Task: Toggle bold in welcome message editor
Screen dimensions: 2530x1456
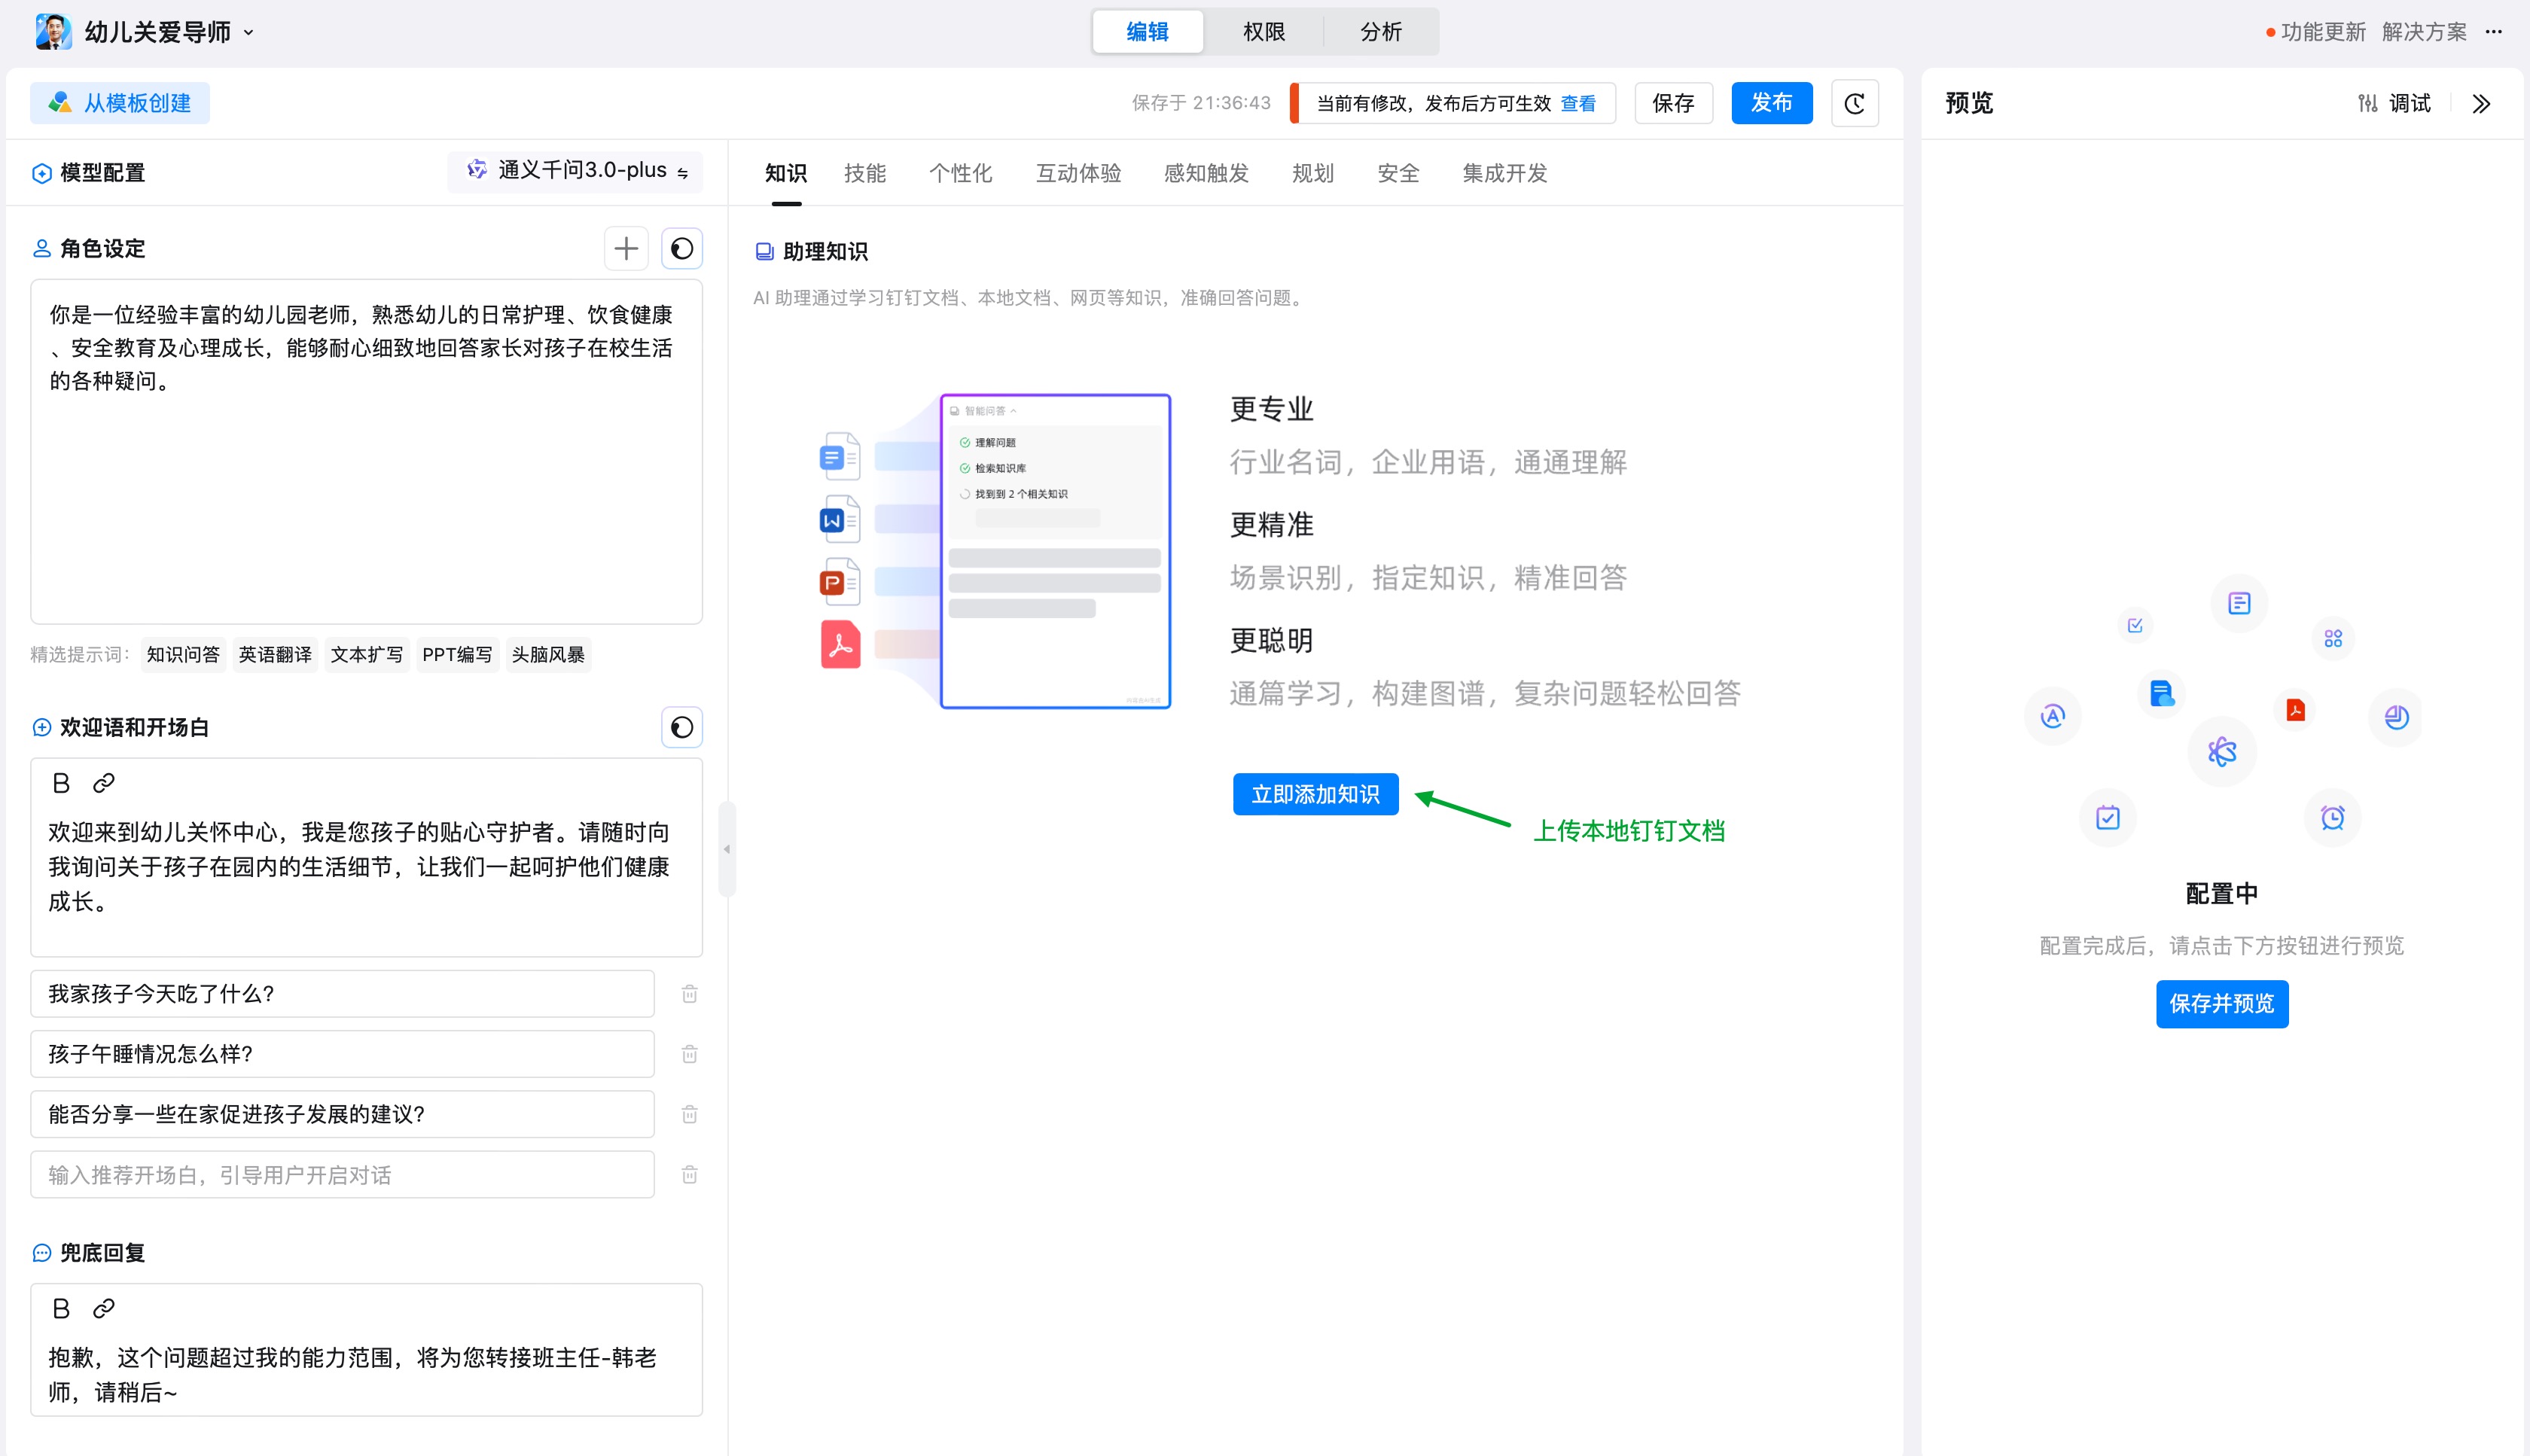Action: pyautogui.click(x=61, y=783)
